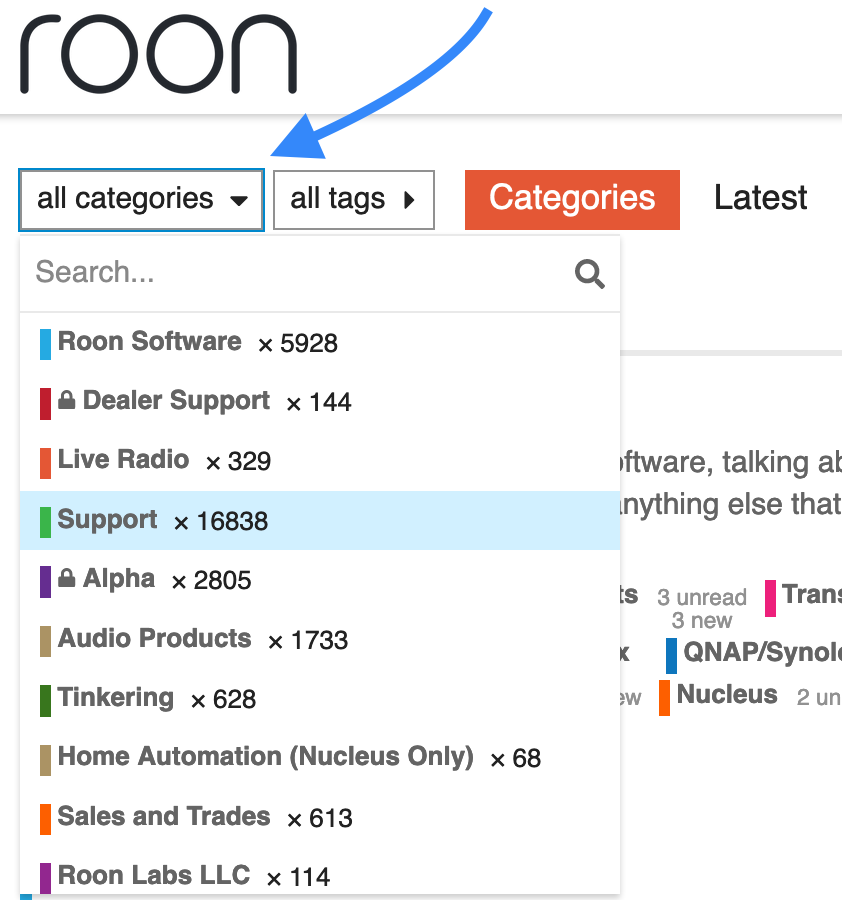
Task: Click the green swatch beside Support
Action: tap(45, 522)
